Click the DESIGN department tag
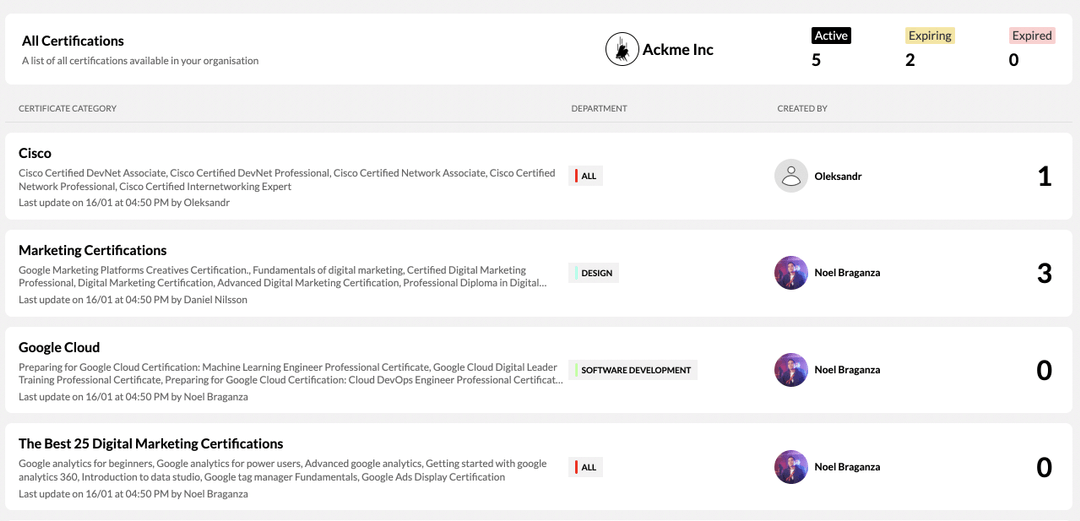This screenshot has height=521, width=1080. point(595,273)
